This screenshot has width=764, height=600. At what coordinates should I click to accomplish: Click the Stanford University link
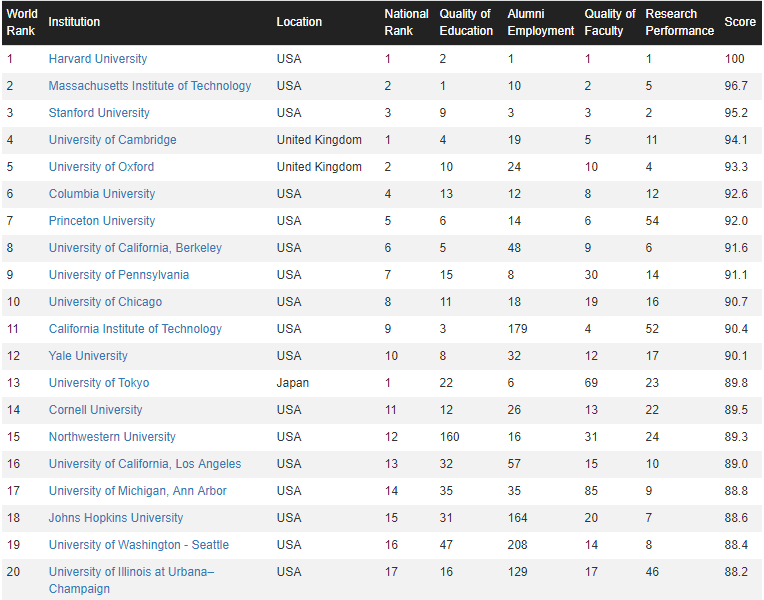tap(99, 113)
